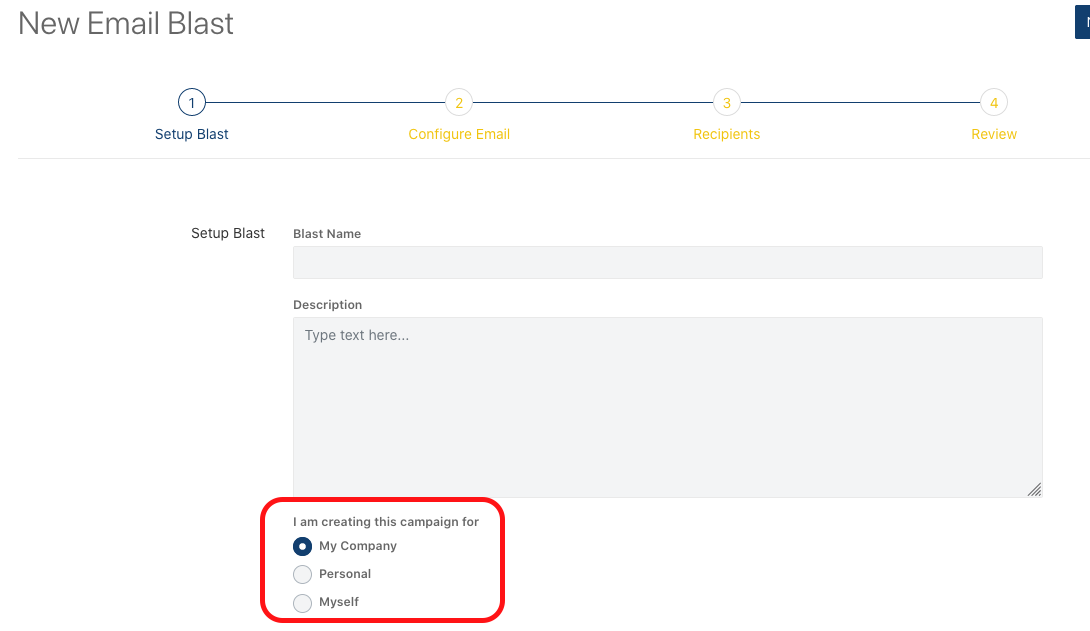
Task: Go to step 1 circle in wizard
Action: (192, 103)
